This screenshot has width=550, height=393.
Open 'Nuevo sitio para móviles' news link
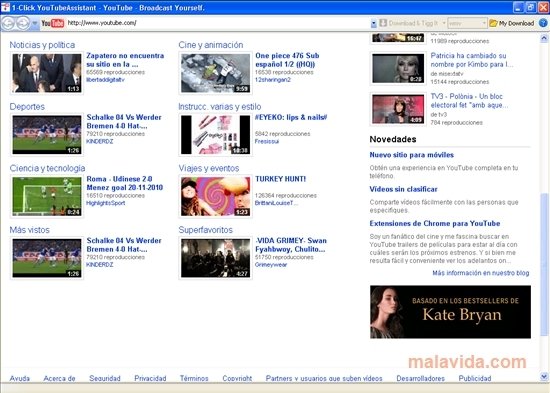[411, 155]
